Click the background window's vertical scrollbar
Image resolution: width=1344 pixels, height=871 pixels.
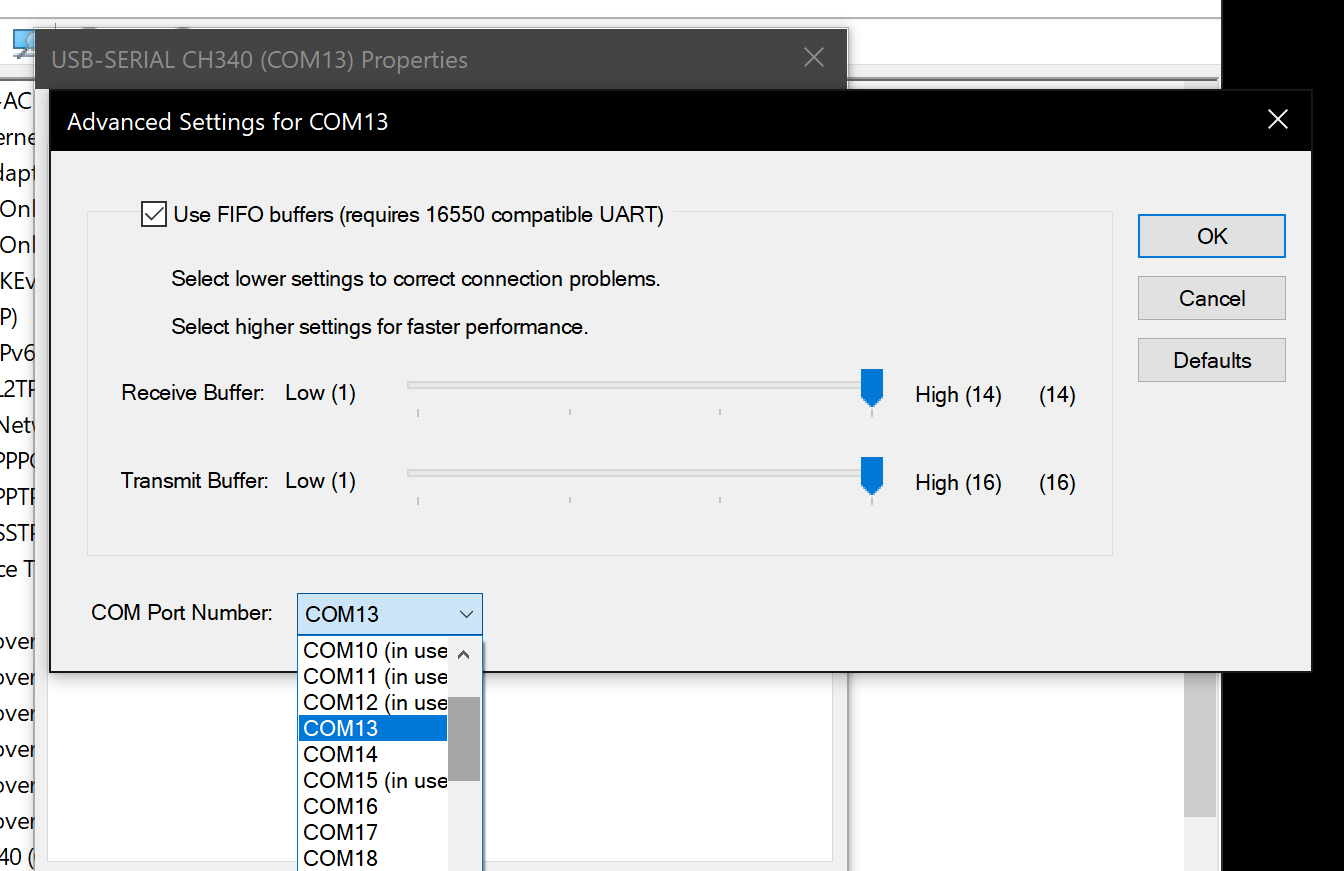(x=1200, y=744)
